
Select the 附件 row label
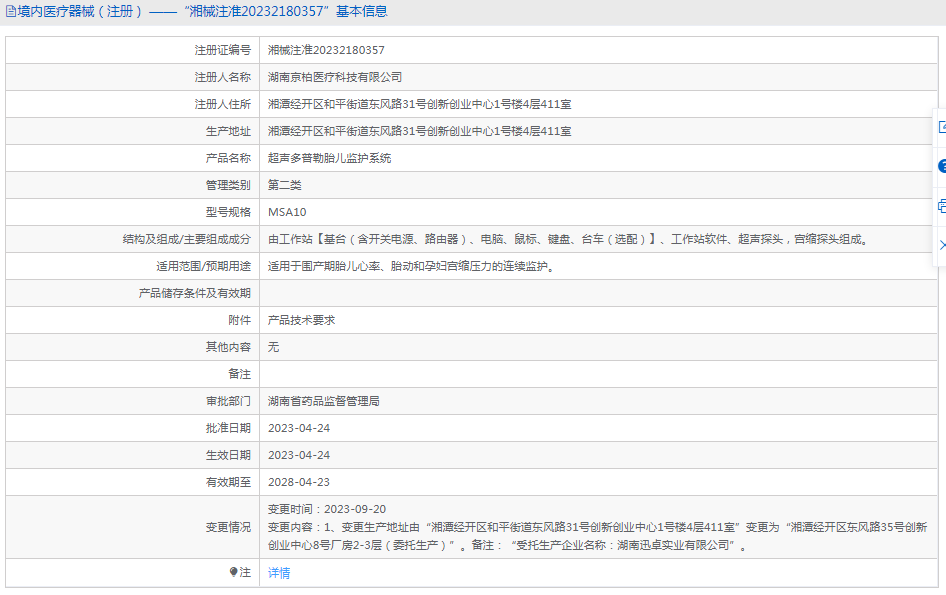pos(240,320)
